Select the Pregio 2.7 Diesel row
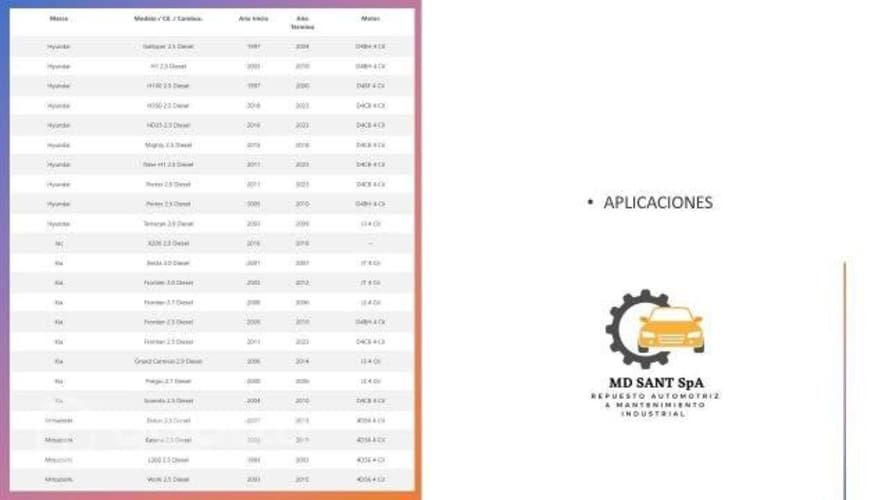The height and width of the screenshot is (500, 889). coord(168,381)
